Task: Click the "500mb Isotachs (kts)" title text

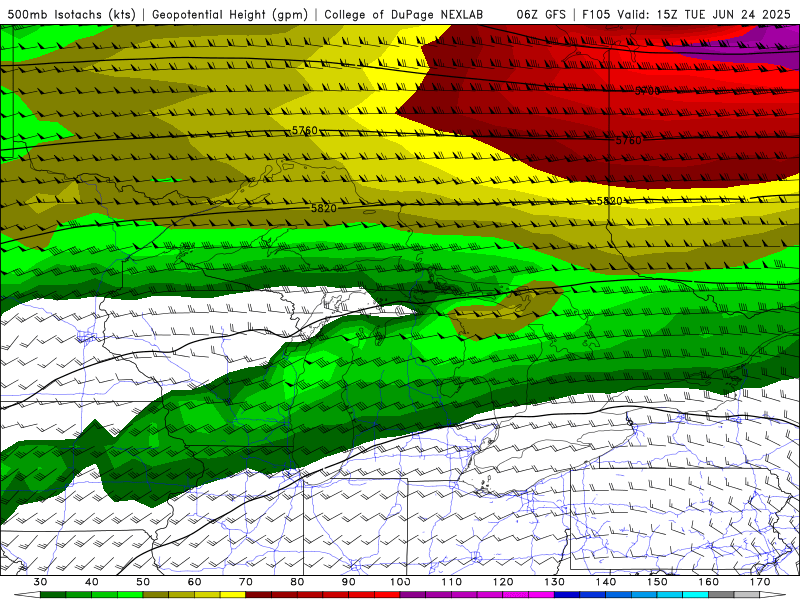Action: 72,15
